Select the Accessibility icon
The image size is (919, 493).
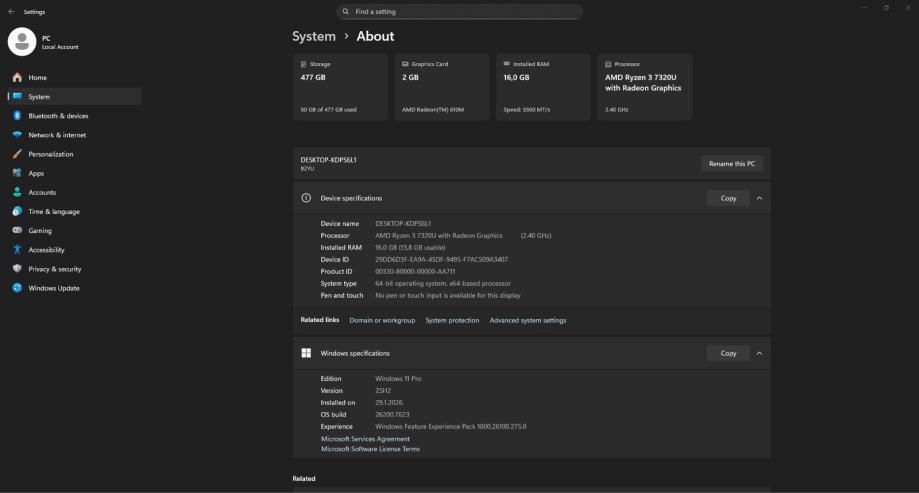(x=17, y=250)
